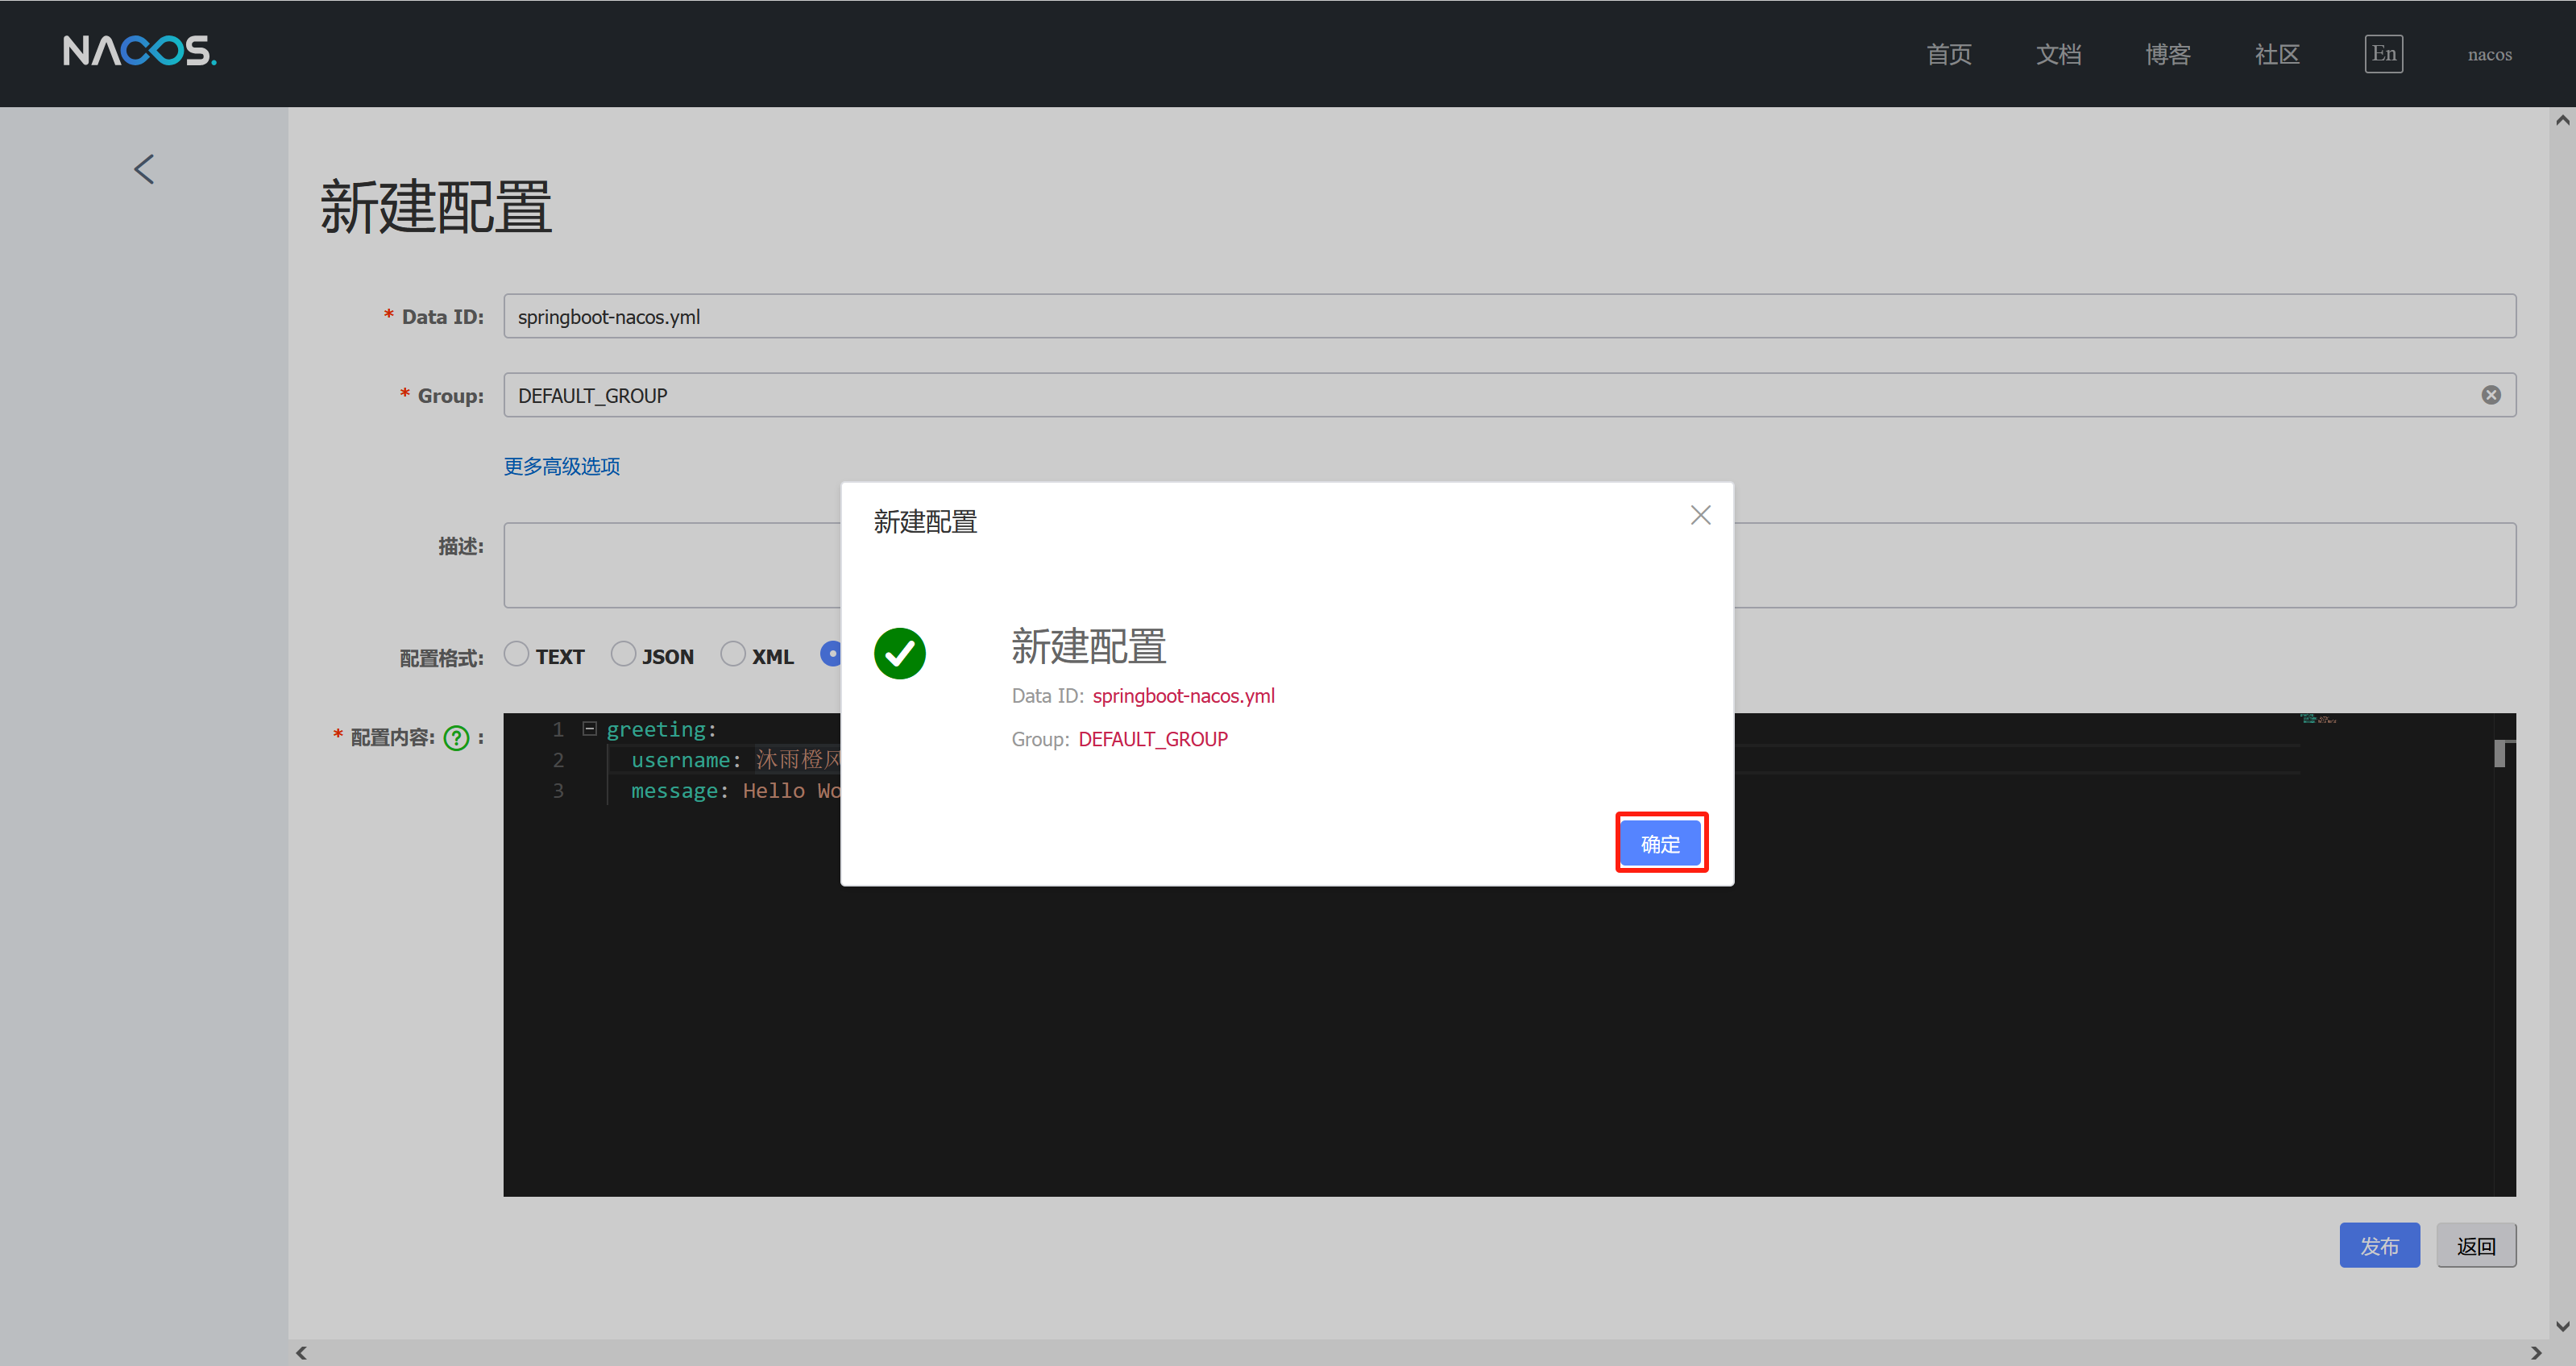Collapse the greeting block in the code editor
The height and width of the screenshot is (1366, 2576).
tap(590, 728)
